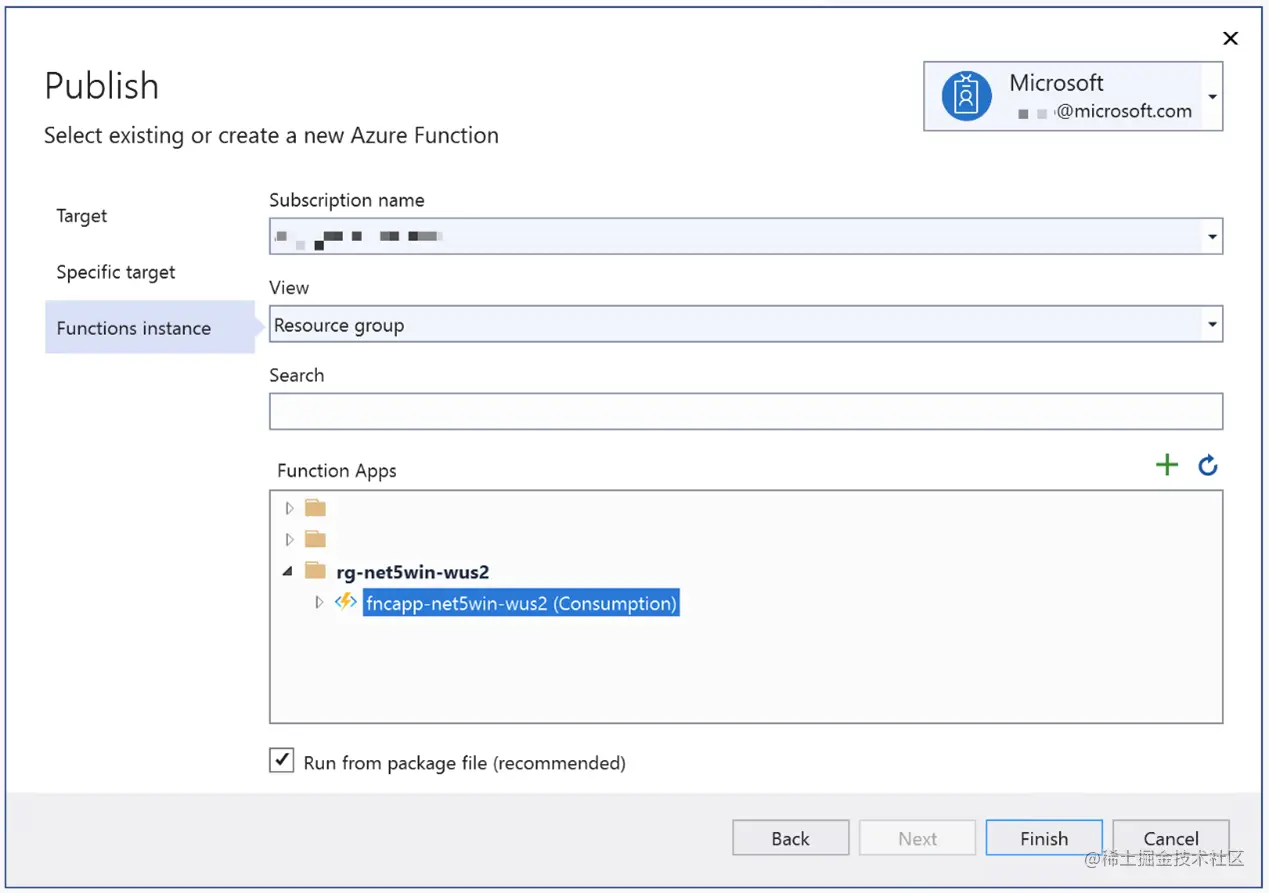The image size is (1269, 893).
Task: Click the second unnamed folder icon
Action: click(x=316, y=540)
